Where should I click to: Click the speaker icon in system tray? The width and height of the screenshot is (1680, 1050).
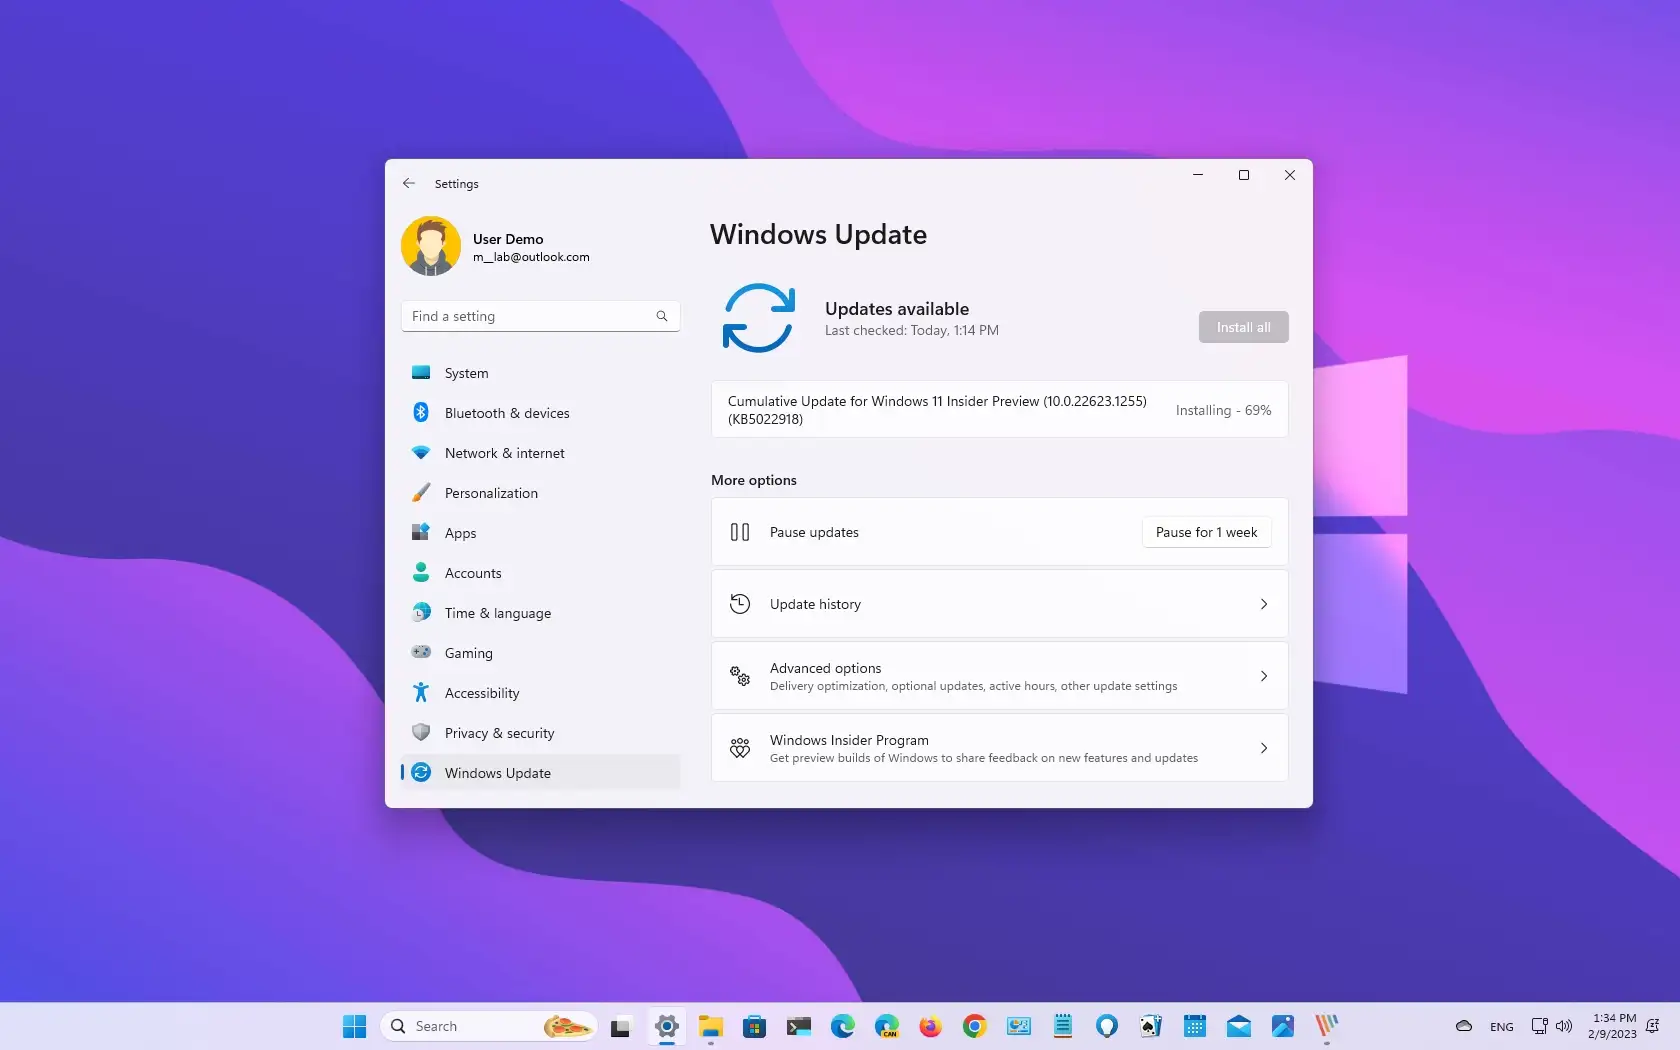point(1563,1026)
